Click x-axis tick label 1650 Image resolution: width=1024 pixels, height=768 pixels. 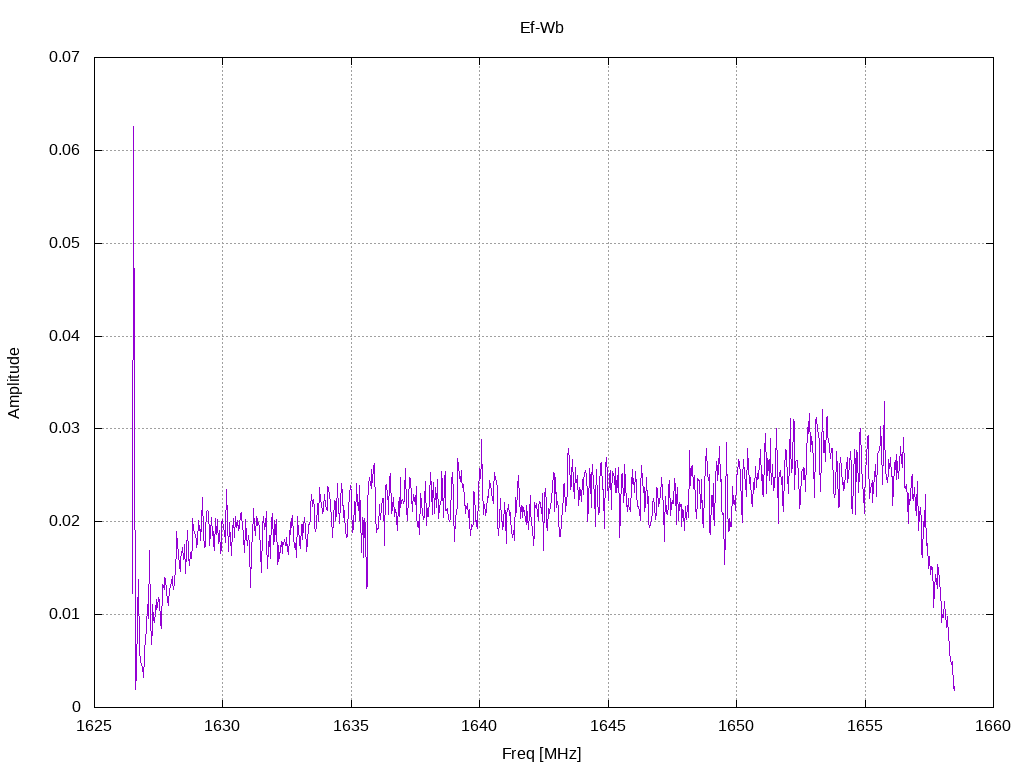coord(736,726)
